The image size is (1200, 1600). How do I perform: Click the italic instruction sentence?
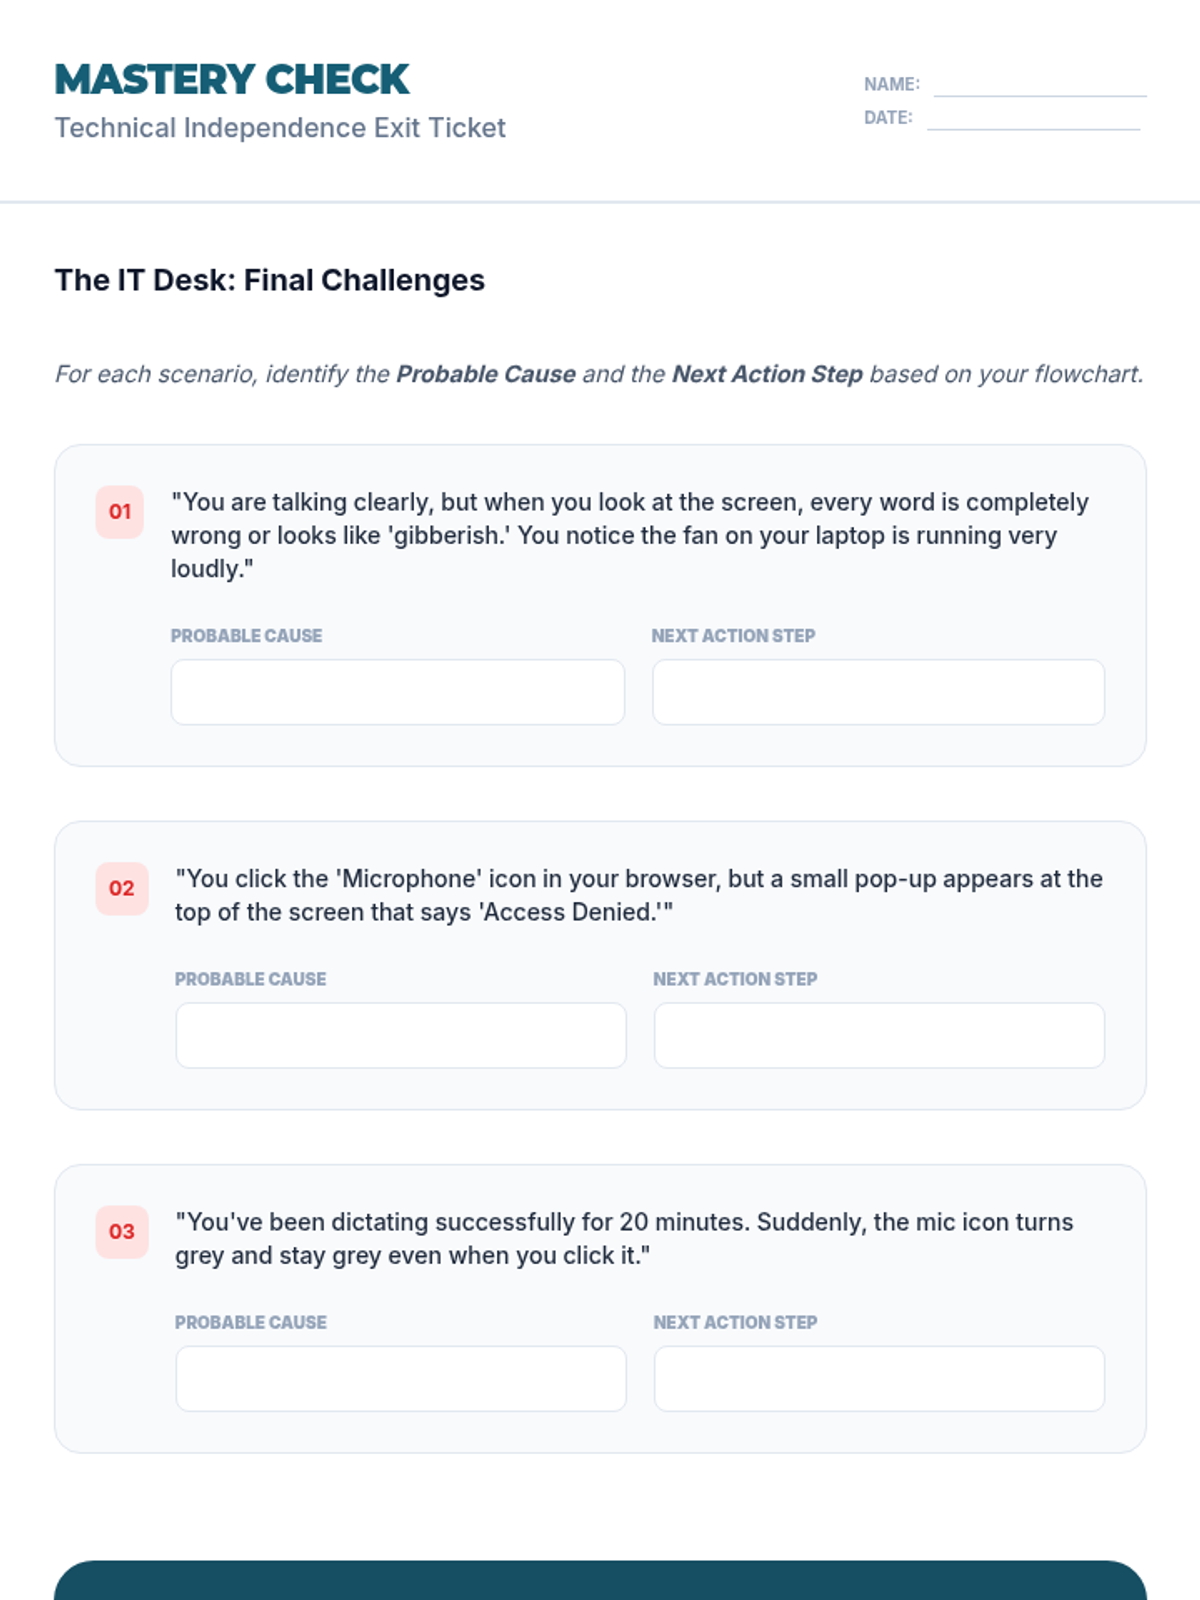click(599, 374)
